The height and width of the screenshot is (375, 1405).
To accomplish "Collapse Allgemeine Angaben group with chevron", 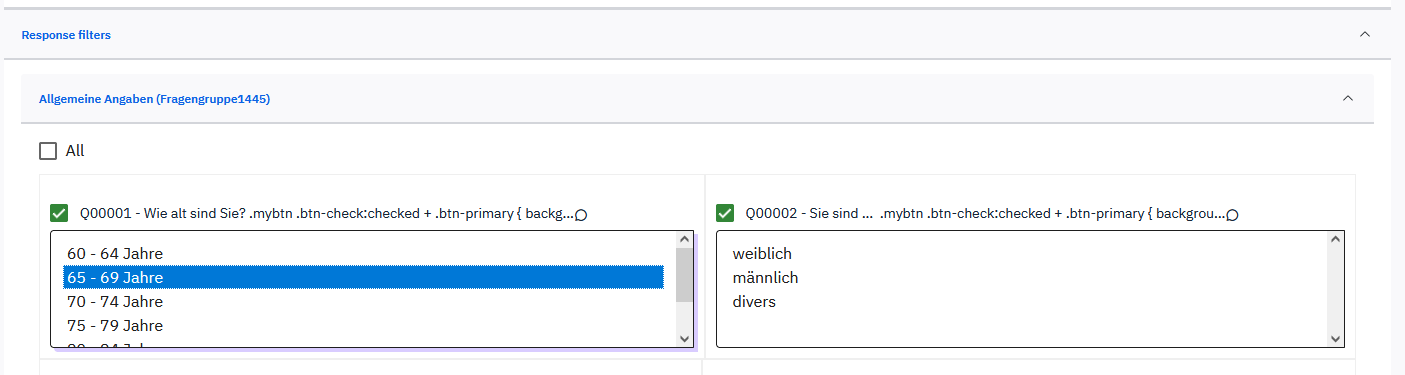I will 1347,98.
